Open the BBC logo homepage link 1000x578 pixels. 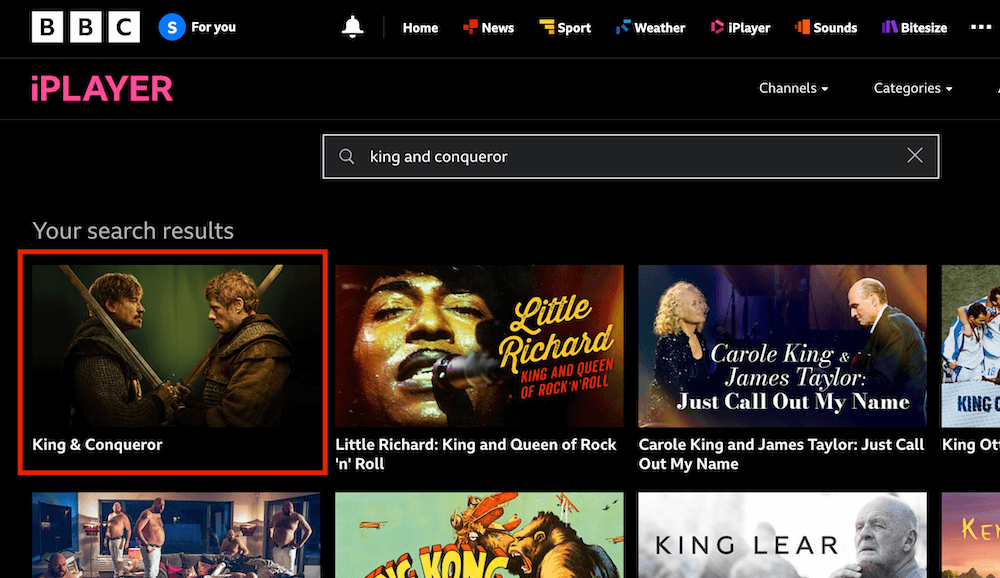click(x=85, y=27)
